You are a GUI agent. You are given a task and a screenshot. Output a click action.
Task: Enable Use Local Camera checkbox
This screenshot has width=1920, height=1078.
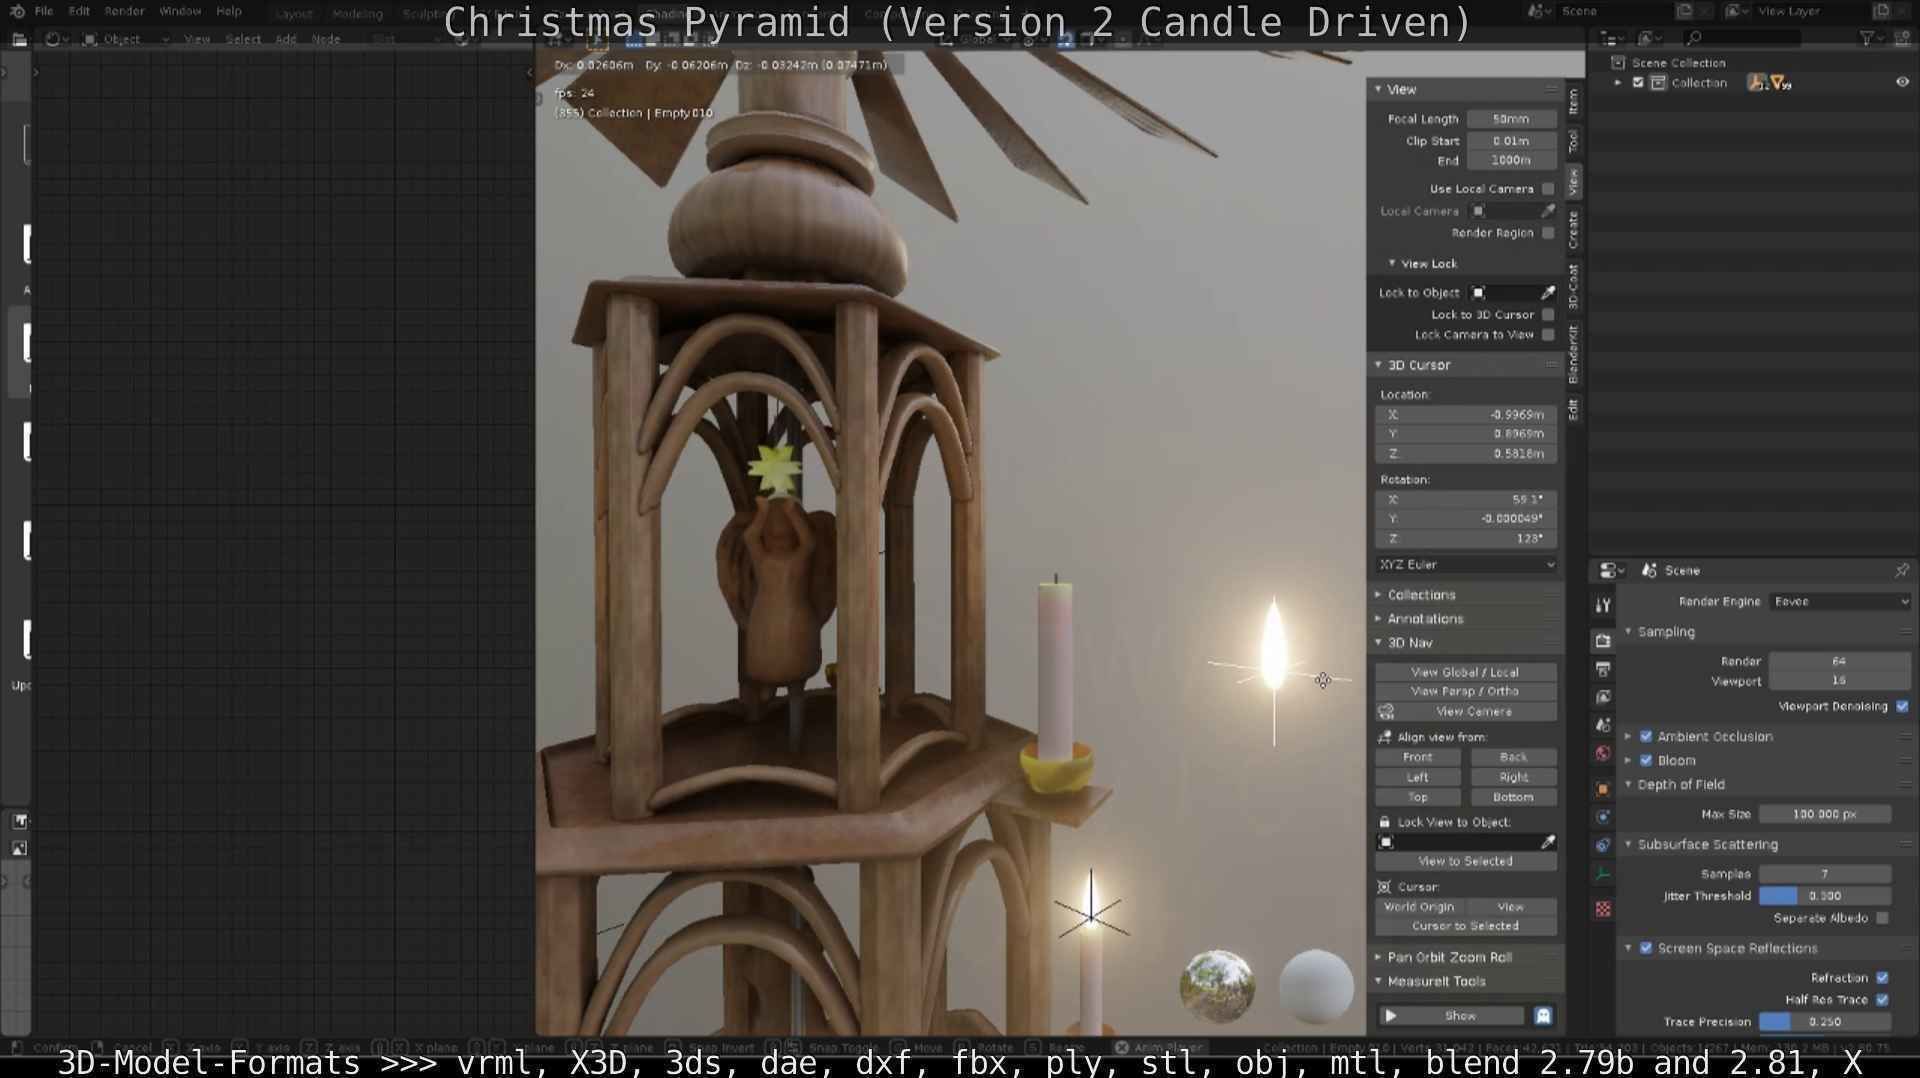click(1548, 189)
